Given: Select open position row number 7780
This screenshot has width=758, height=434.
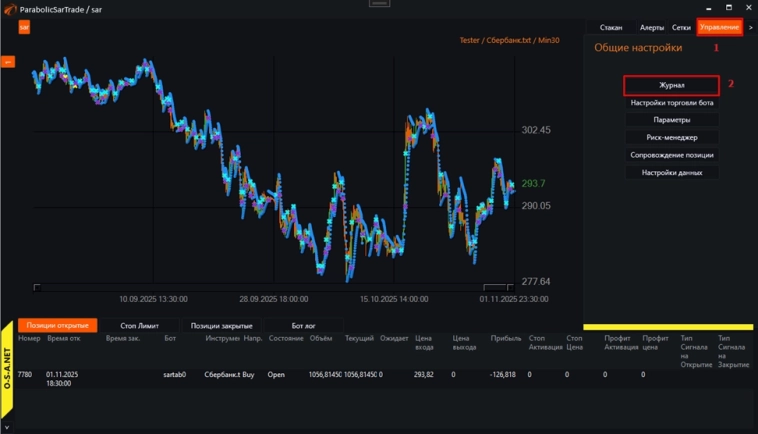Looking at the screenshot, I should (25, 374).
